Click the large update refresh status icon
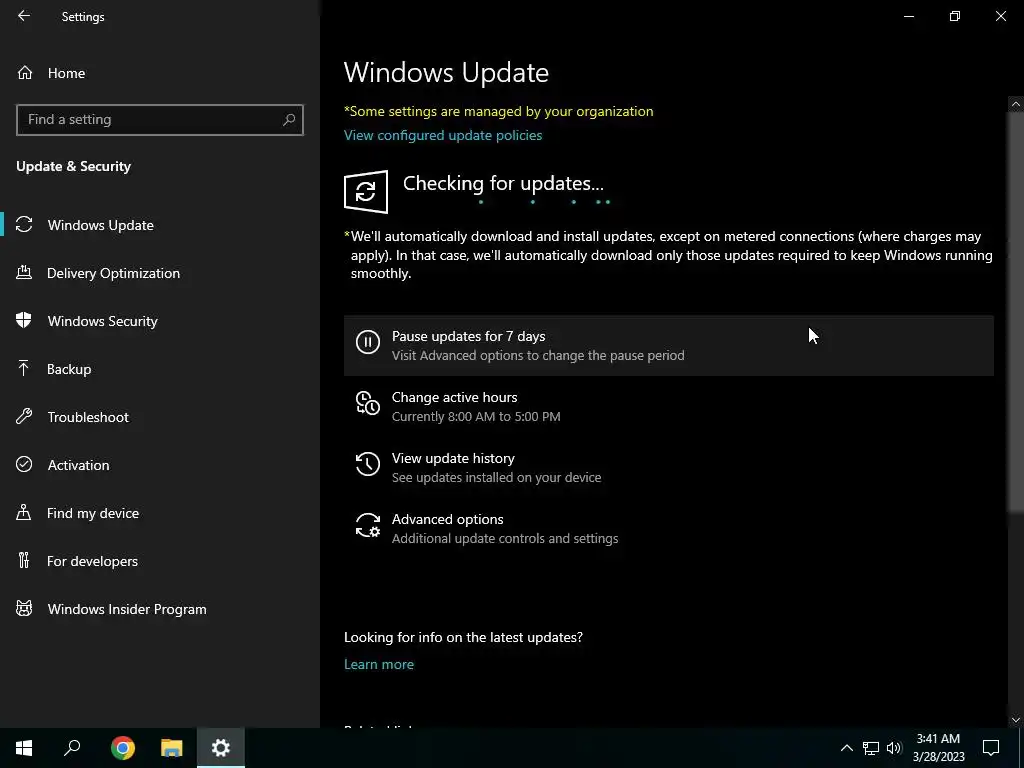The height and width of the screenshot is (768, 1024). coord(366,192)
